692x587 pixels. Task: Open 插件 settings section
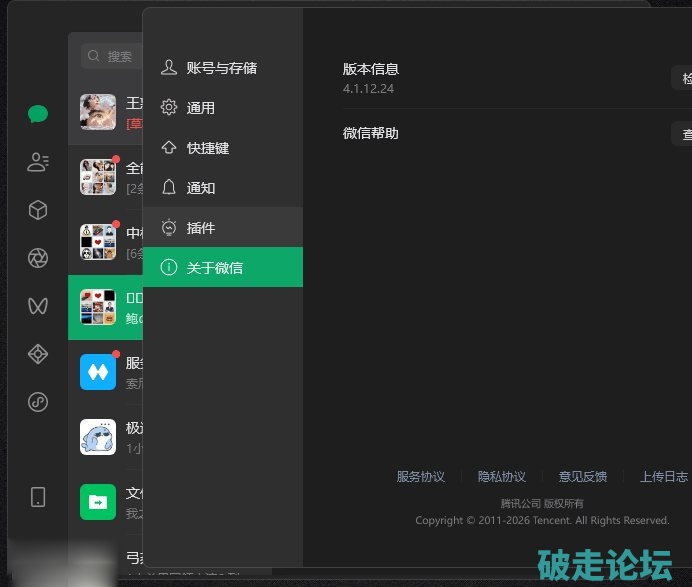tap(223, 227)
